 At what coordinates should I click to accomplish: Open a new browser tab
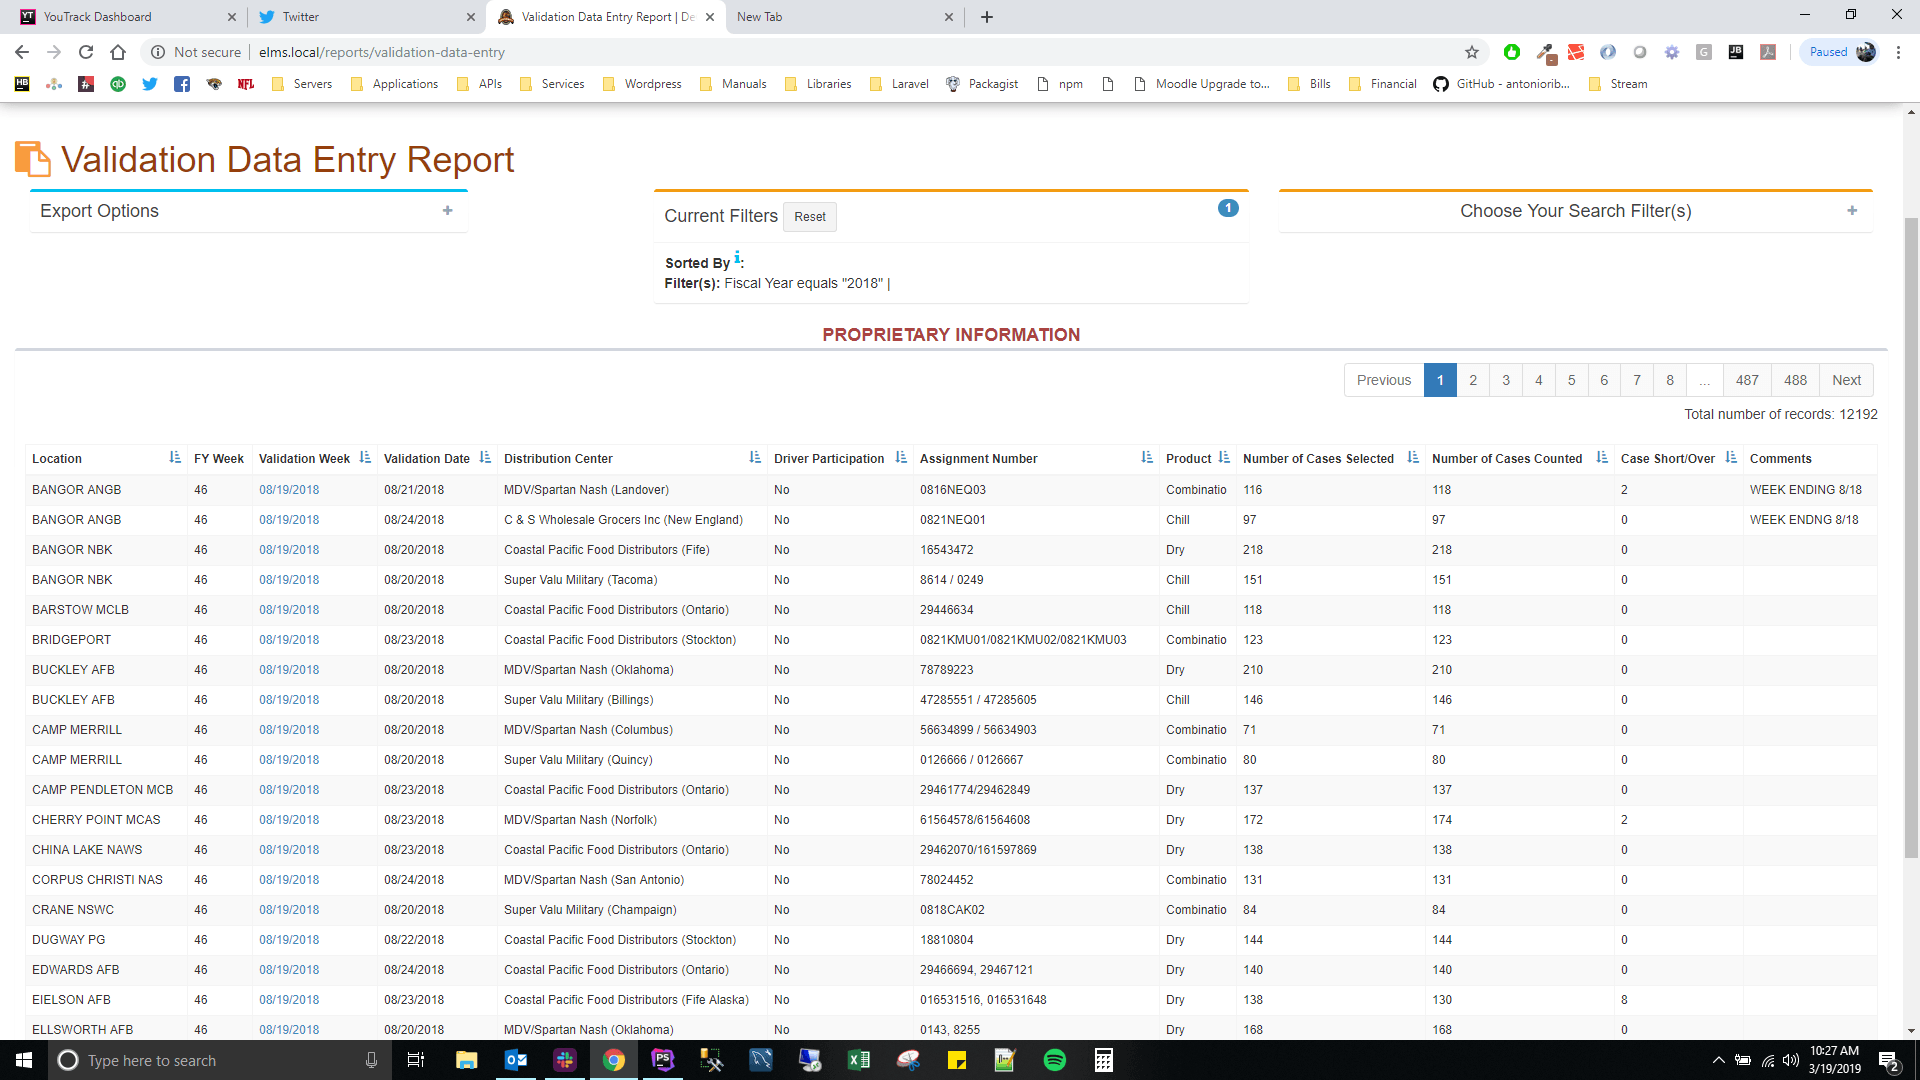(986, 17)
